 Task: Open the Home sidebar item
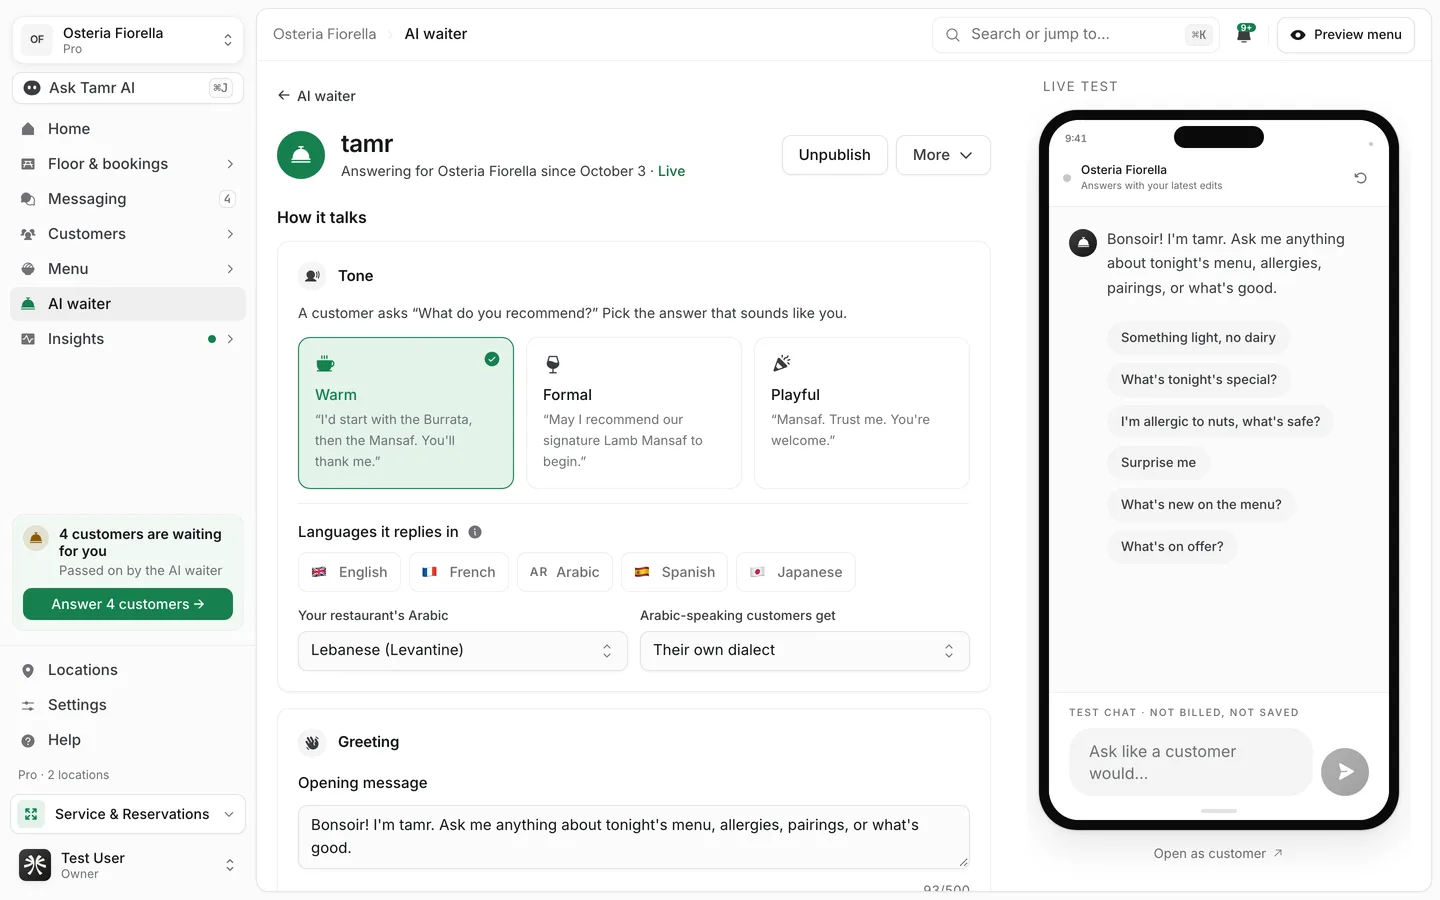(x=128, y=129)
